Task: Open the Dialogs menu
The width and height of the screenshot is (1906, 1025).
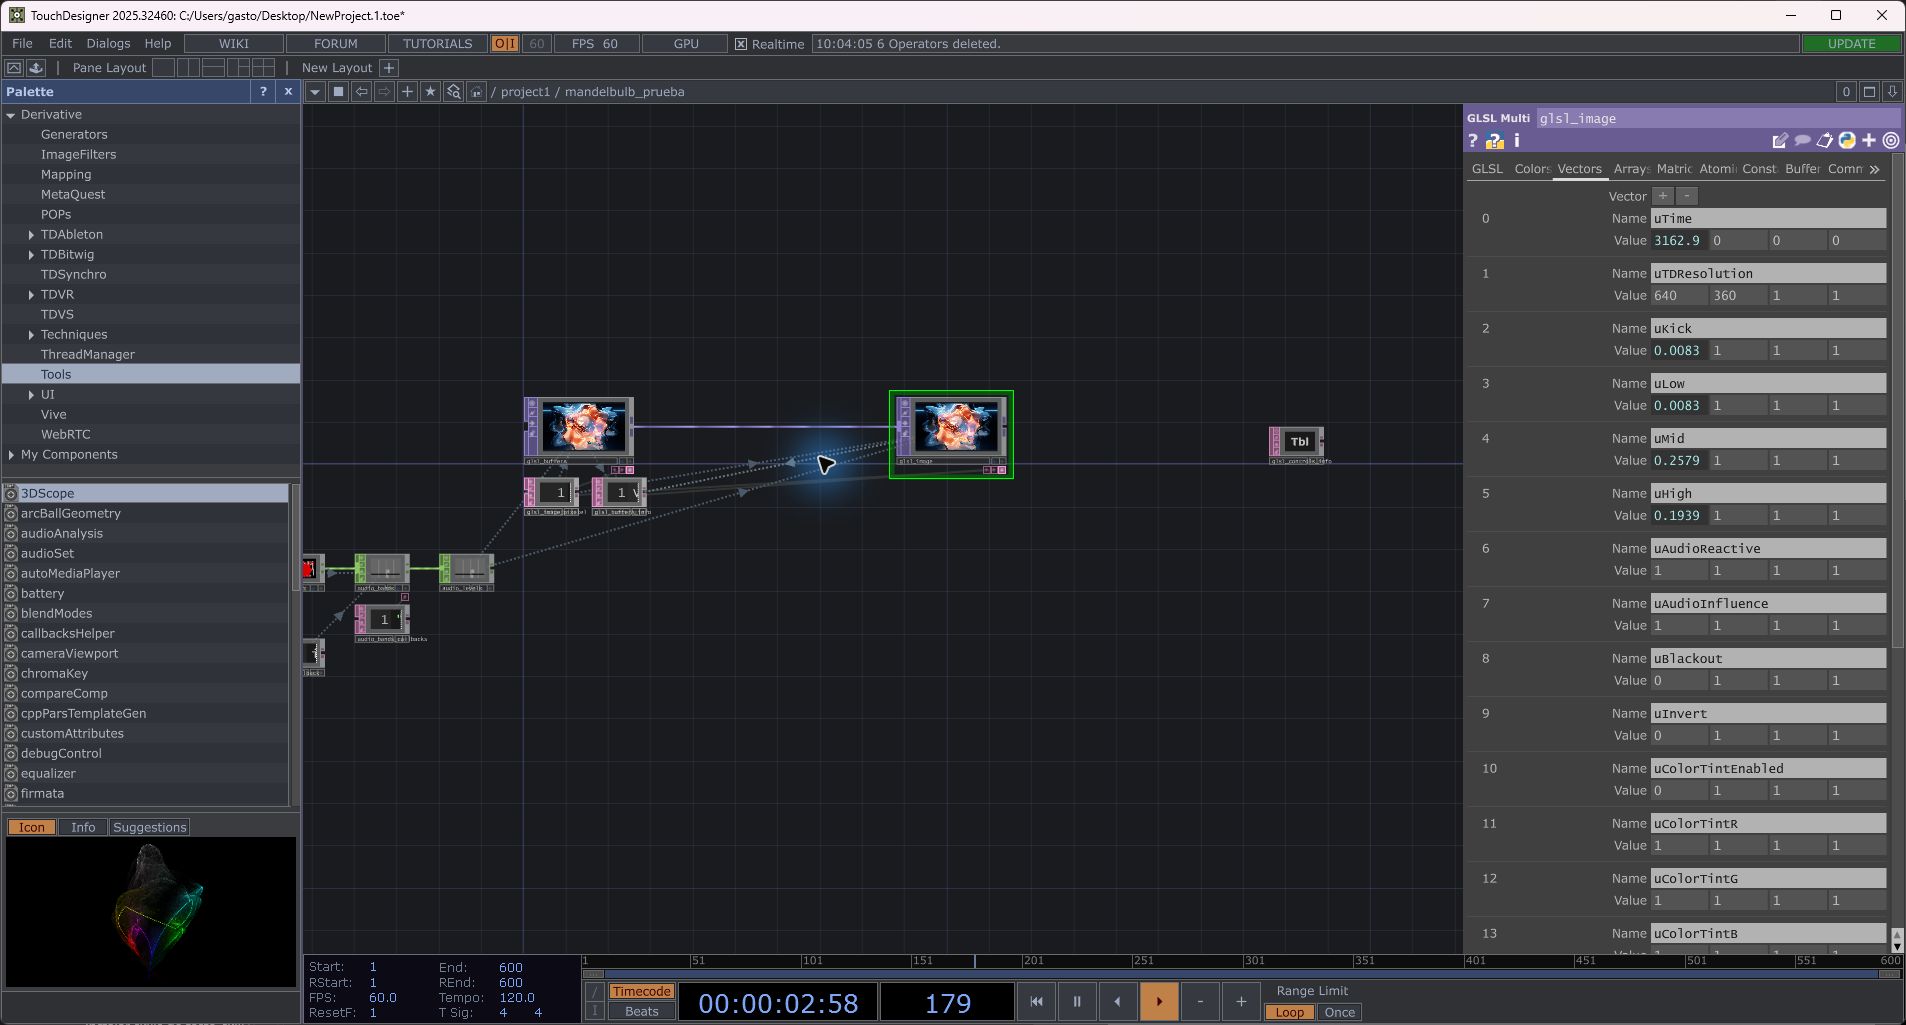Action: [108, 44]
